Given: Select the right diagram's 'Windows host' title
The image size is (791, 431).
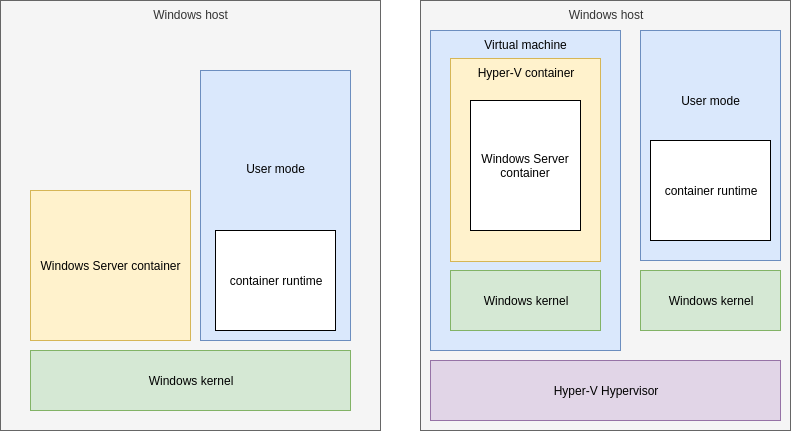Looking at the screenshot, I should tap(605, 15).
